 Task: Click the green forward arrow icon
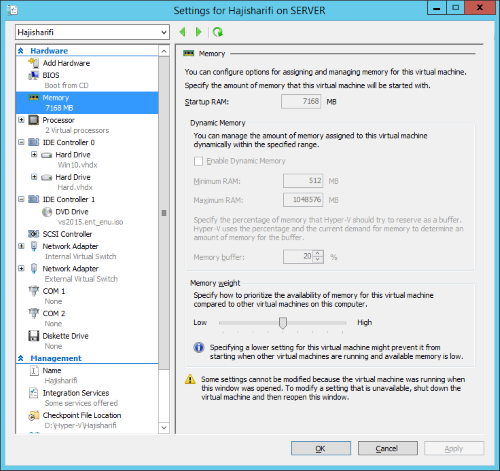(x=199, y=32)
